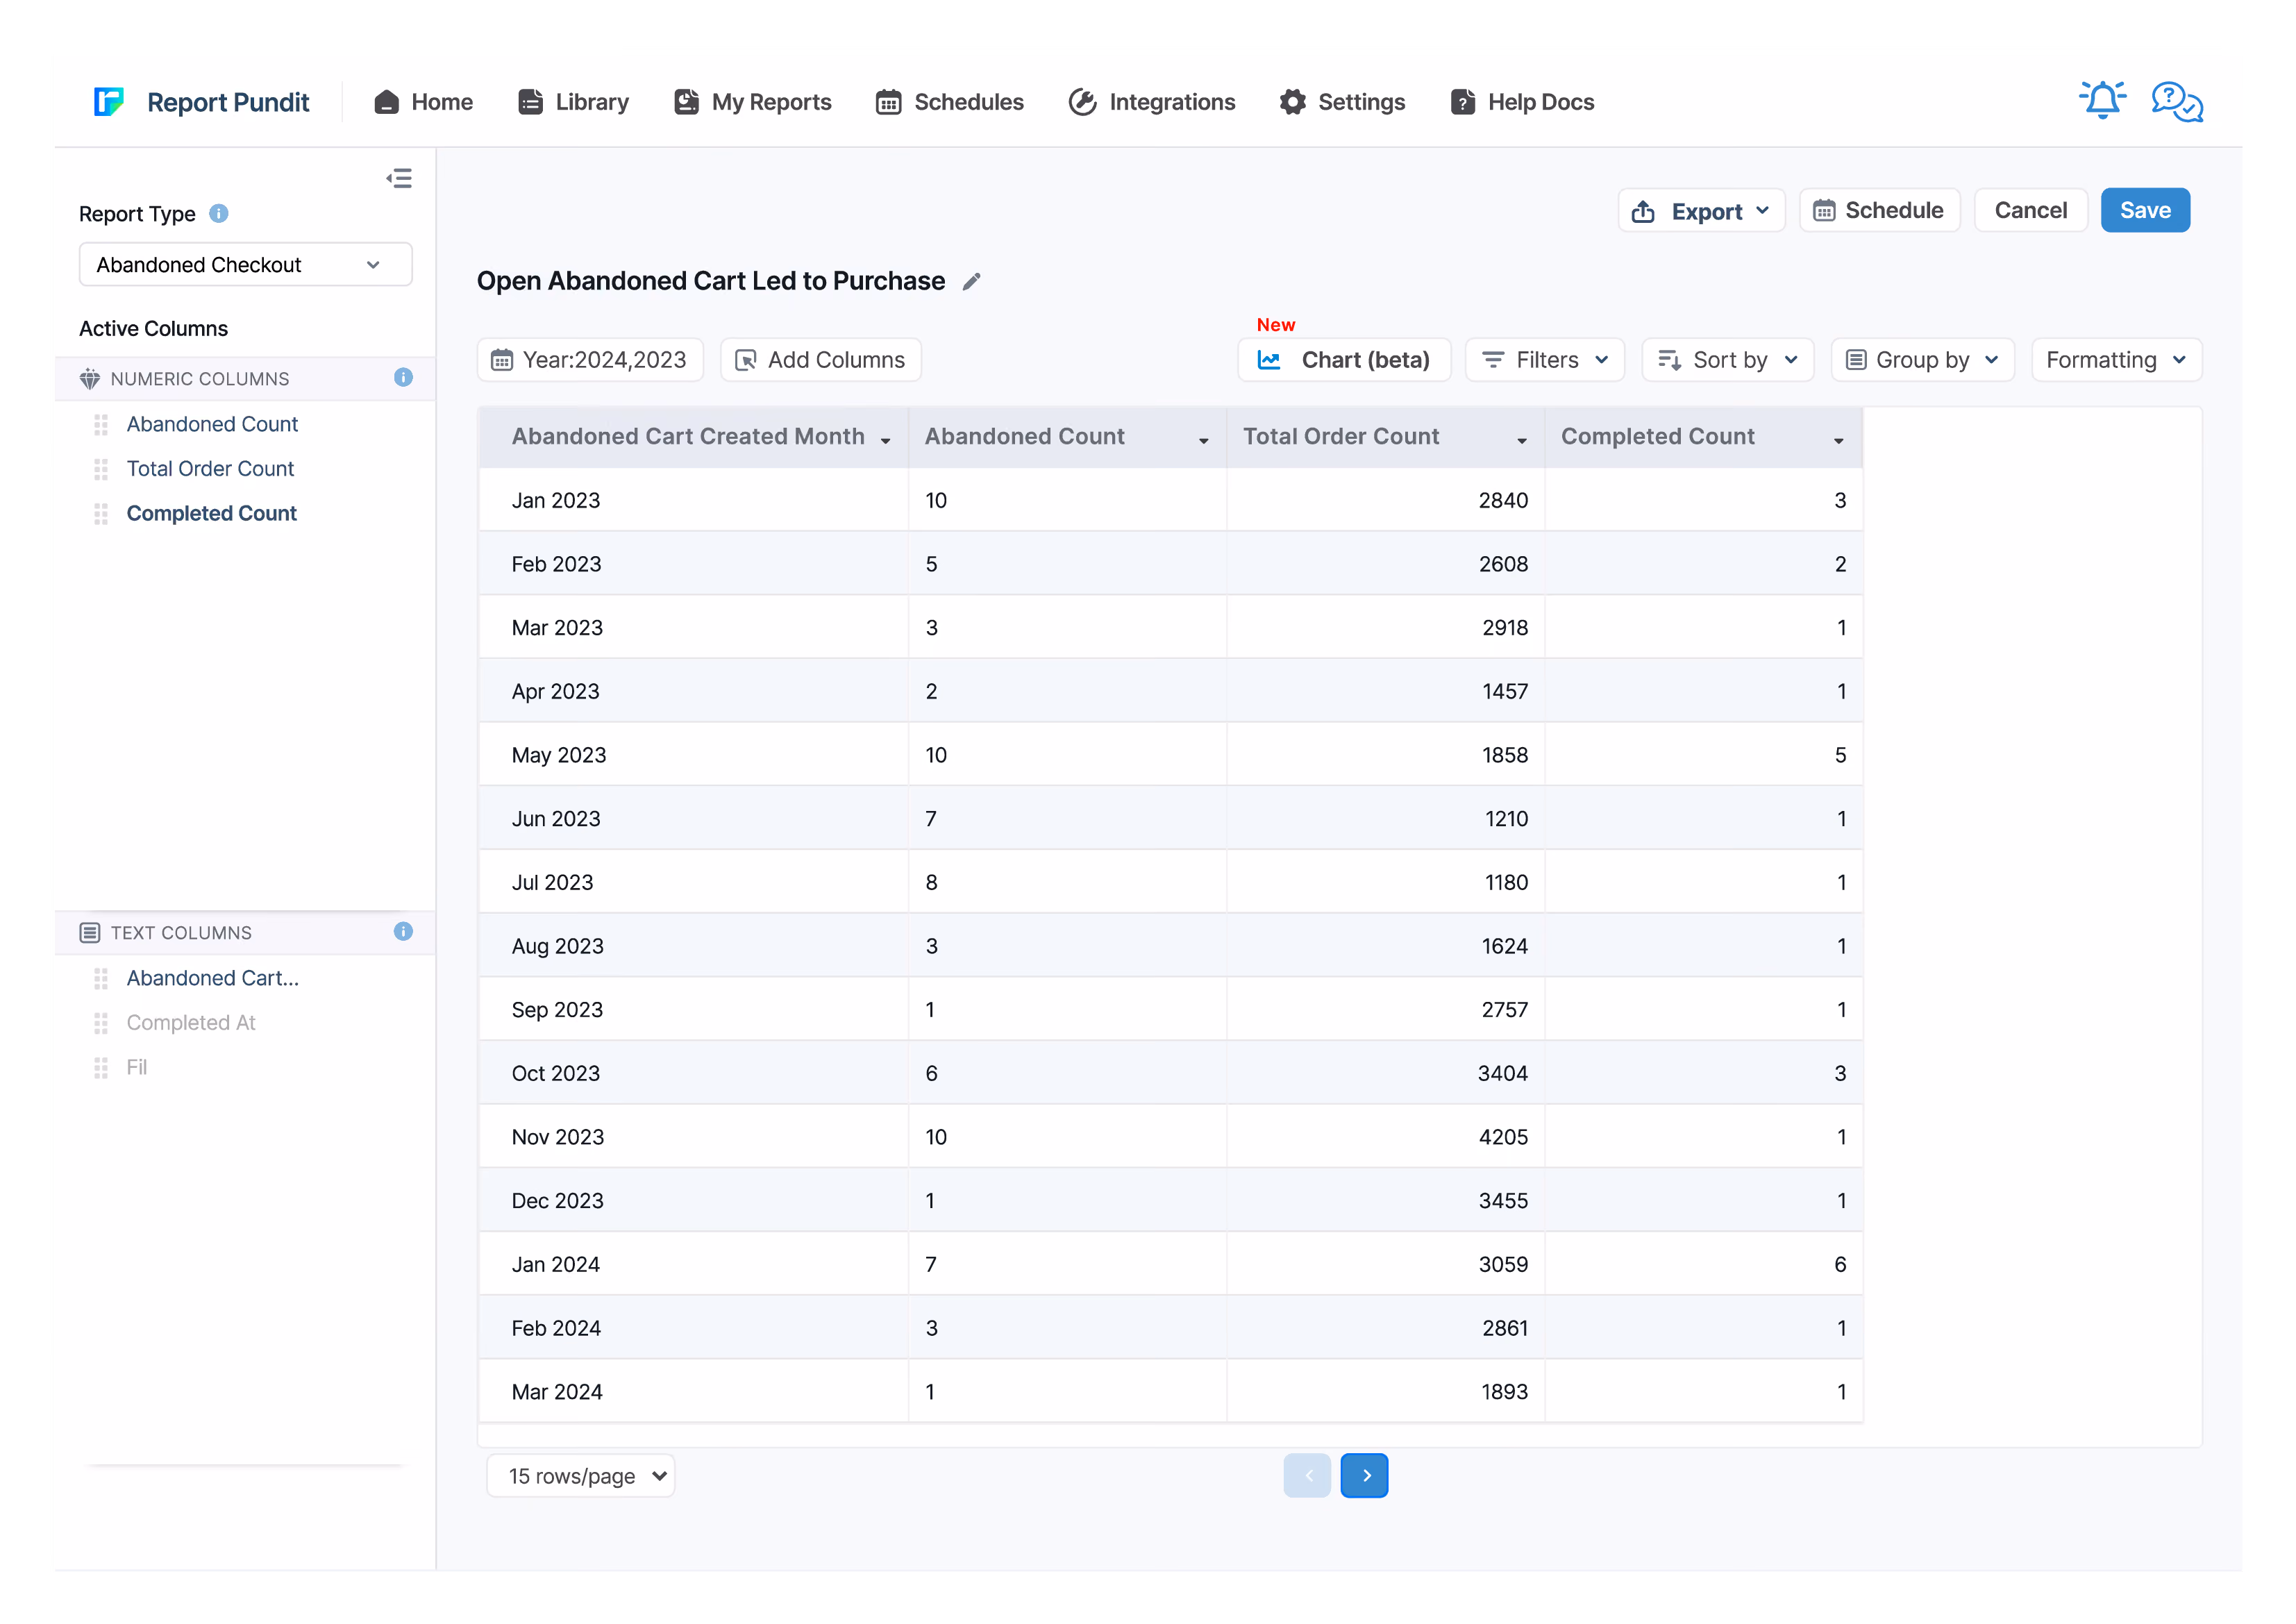2296x1624 pixels.
Task: Click Text Columns info icon
Action: click(403, 932)
